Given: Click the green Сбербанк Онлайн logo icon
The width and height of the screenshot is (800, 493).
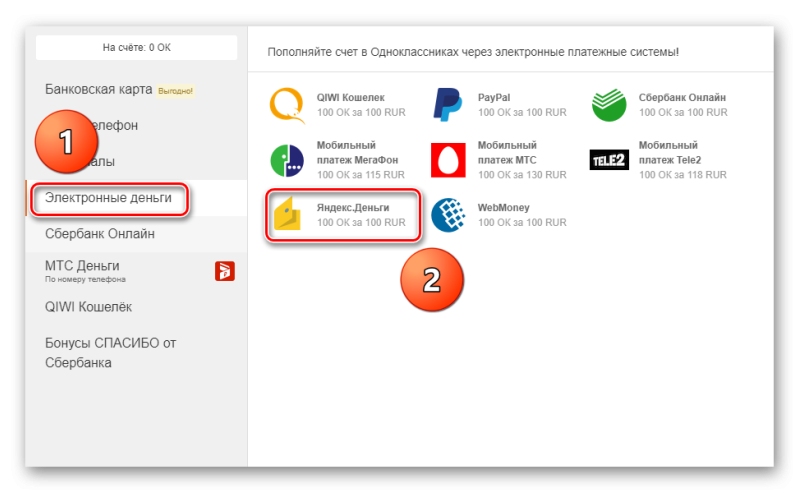Looking at the screenshot, I should click(609, 105).
